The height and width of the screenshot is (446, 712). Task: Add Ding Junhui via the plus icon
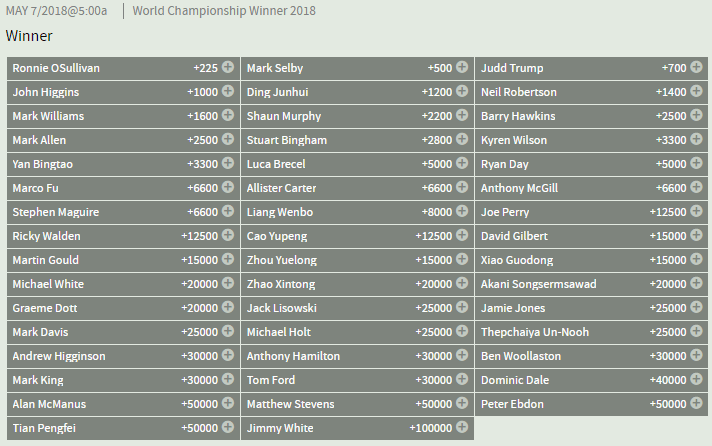[462, 92]
